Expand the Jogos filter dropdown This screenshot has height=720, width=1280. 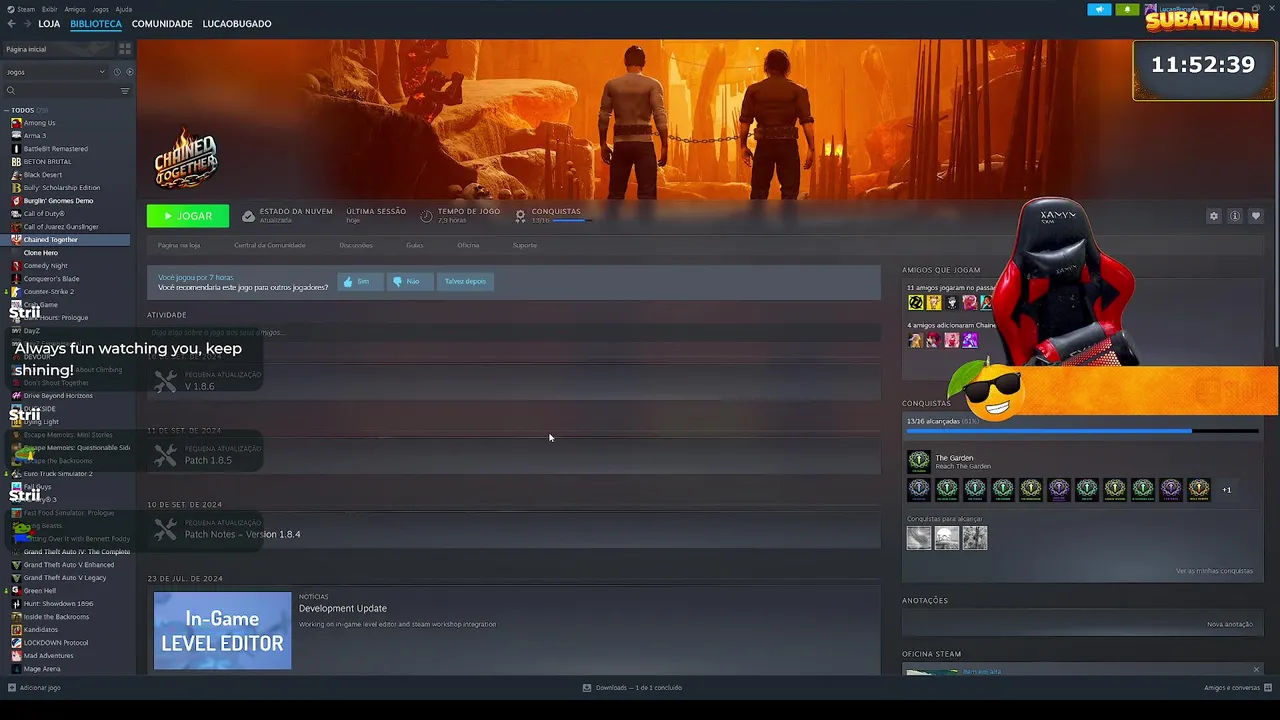point(55,72)
